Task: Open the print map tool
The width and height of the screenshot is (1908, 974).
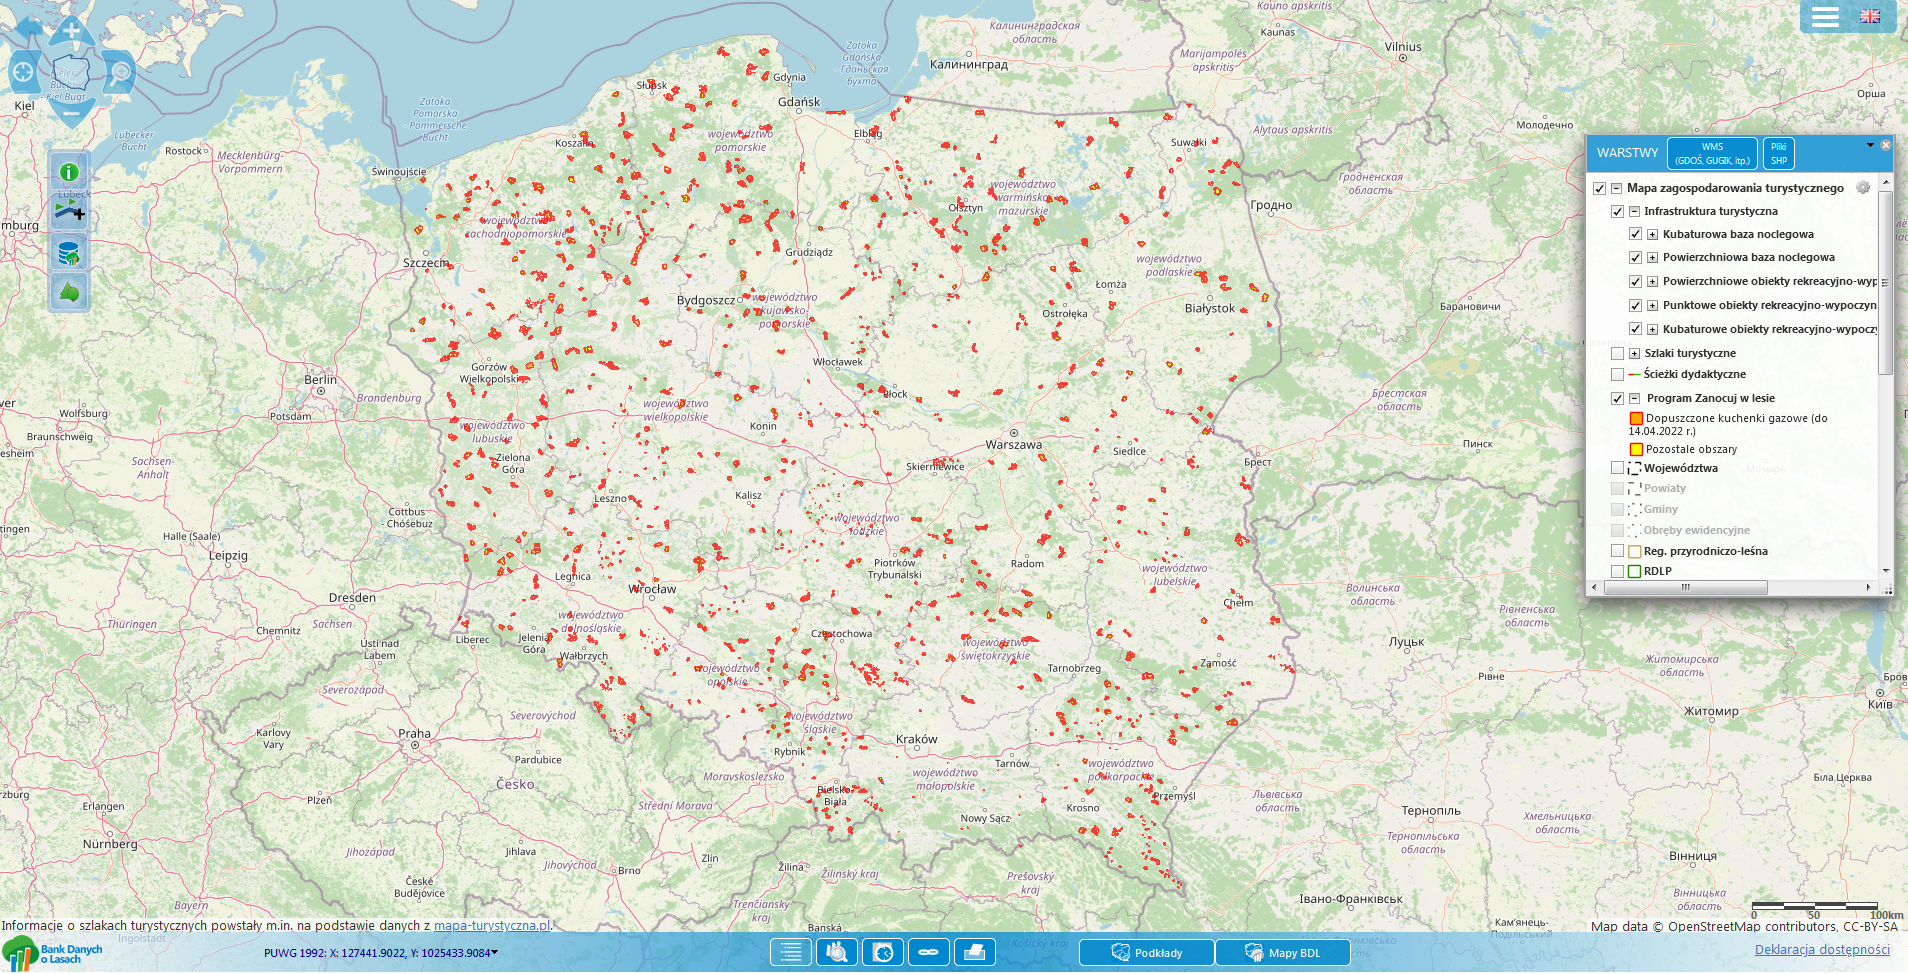Action: [974, 953]
